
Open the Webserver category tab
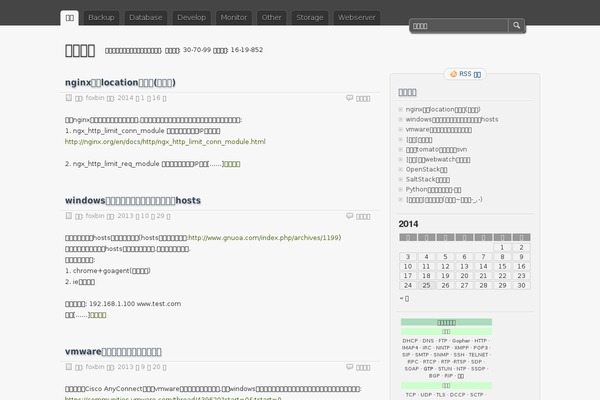357,18
